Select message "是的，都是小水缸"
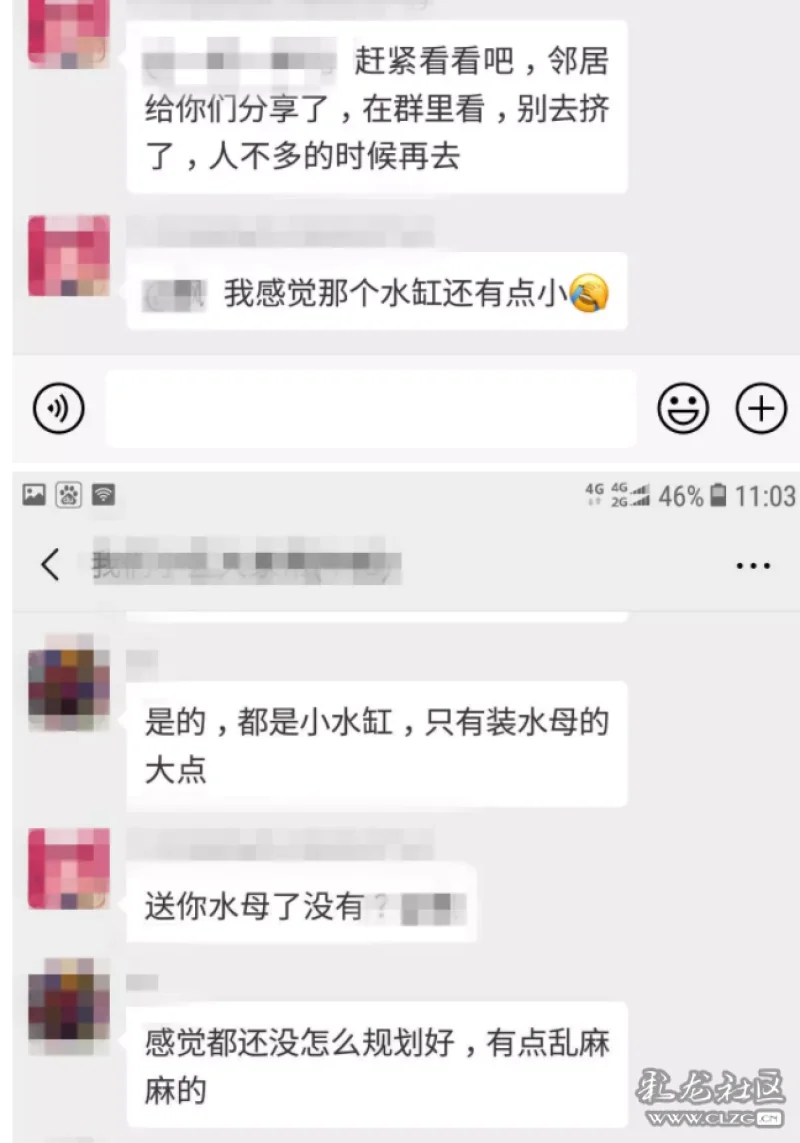Viewport: 800px width, 1143px height. [x=377, y=745]
